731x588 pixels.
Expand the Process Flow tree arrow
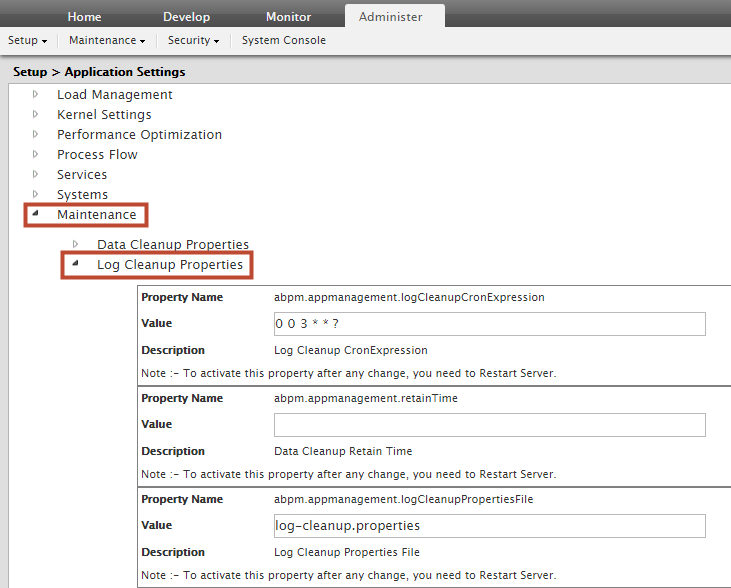pos(35,154)
